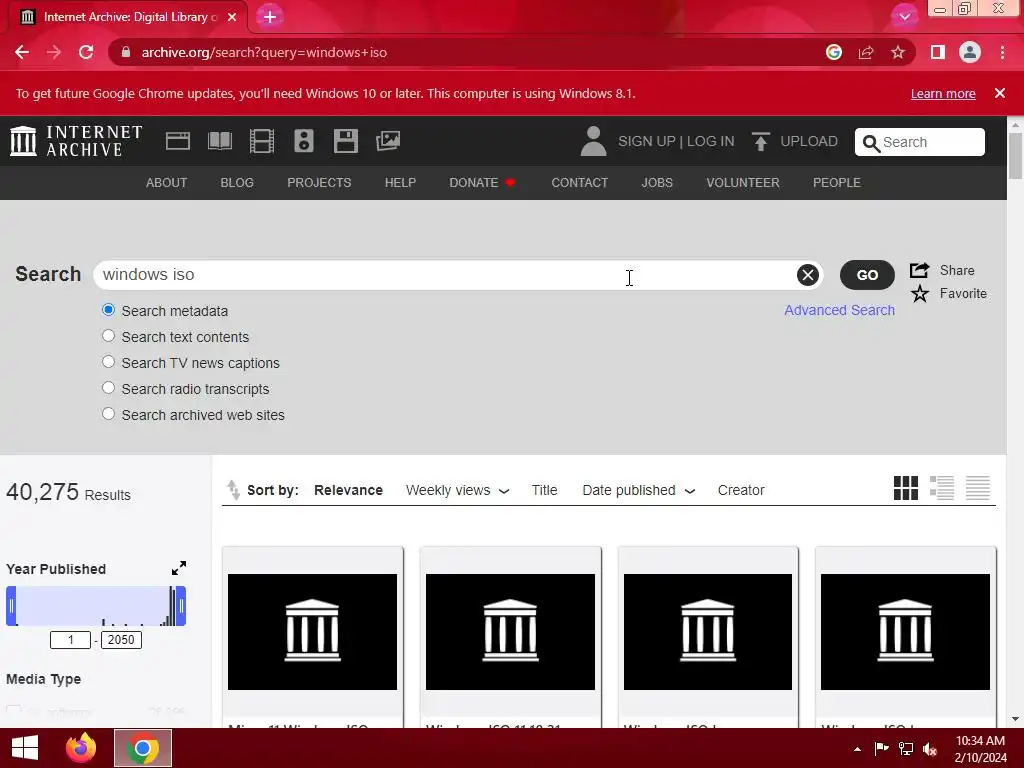This screenshot has height=768, width=1024.
Task: Open PROJECTS menu item
Action: (319, 183)
